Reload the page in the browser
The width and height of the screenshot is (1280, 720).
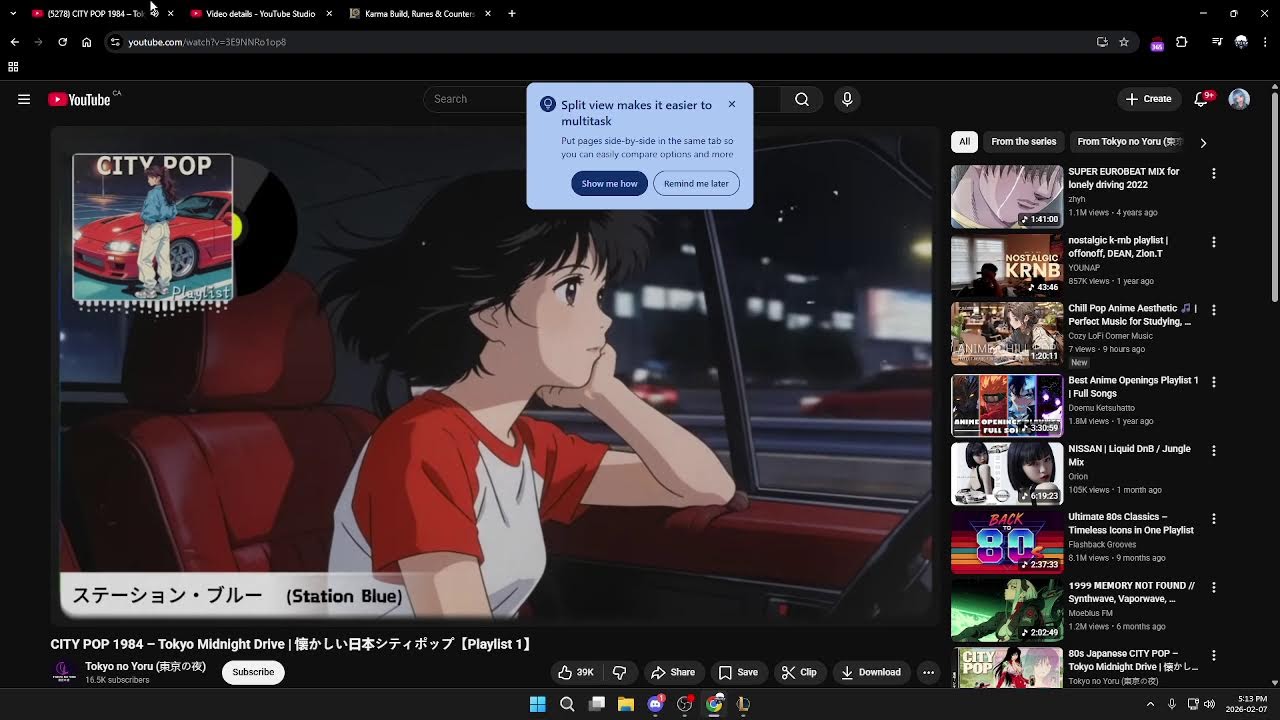(x=62, y=42)
